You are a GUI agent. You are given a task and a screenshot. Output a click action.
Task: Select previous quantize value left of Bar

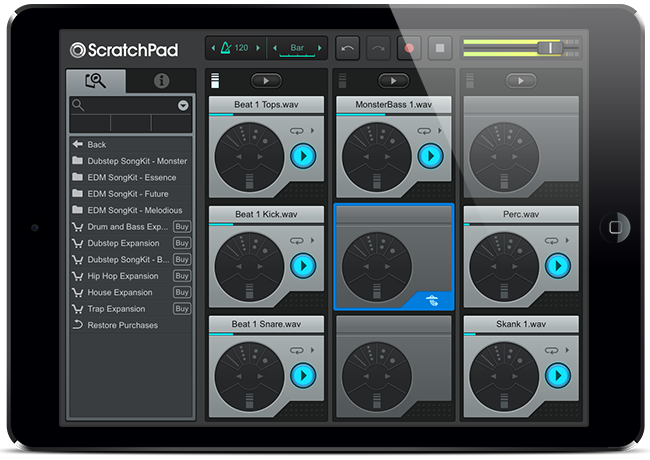tap(274, 48)
